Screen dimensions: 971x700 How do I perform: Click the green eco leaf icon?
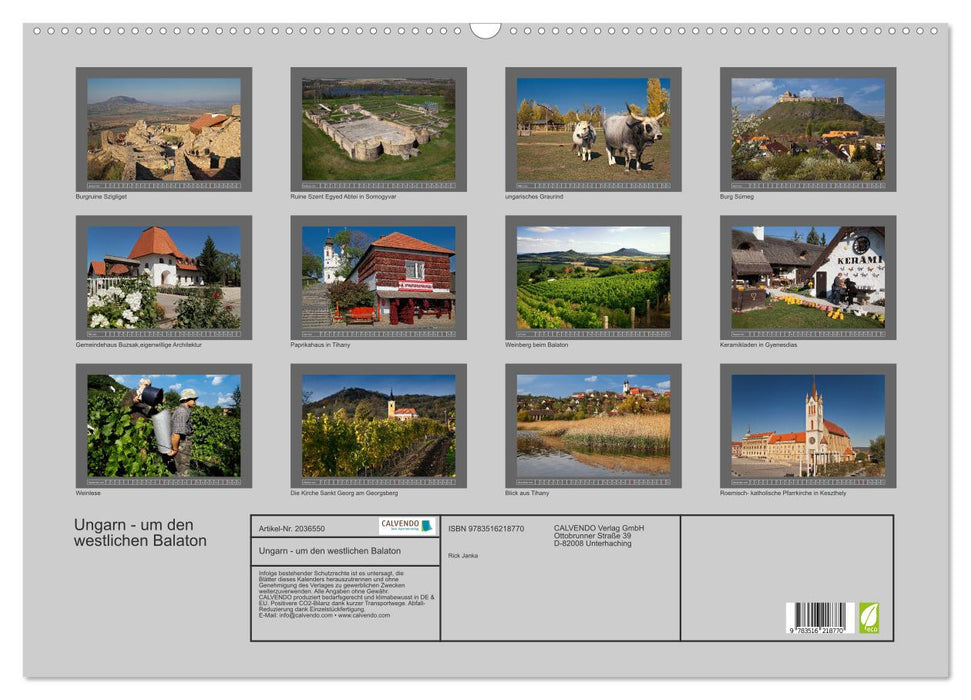pos(870,618)
